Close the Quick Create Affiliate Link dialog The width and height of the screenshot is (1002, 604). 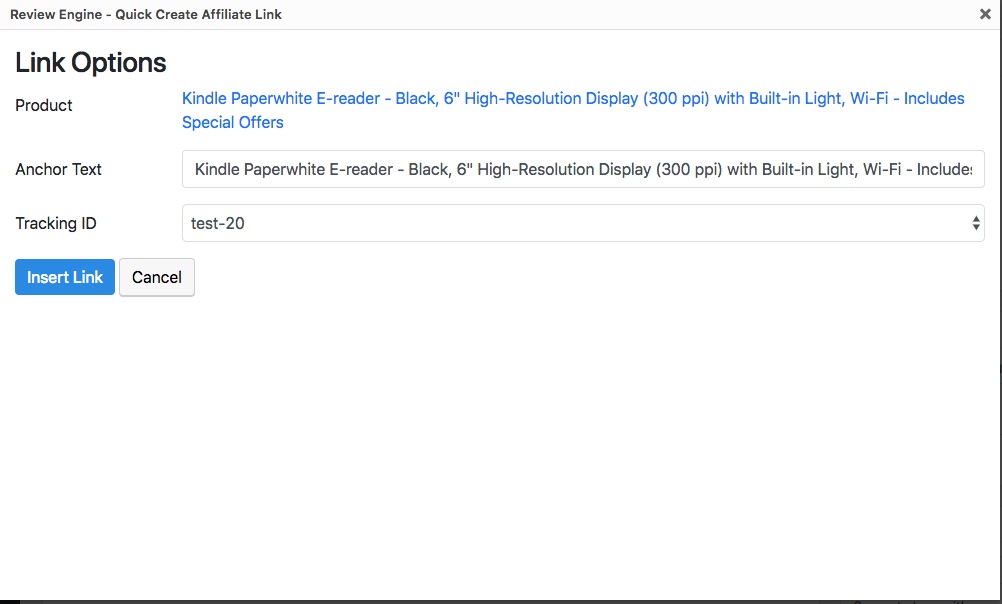985,14
